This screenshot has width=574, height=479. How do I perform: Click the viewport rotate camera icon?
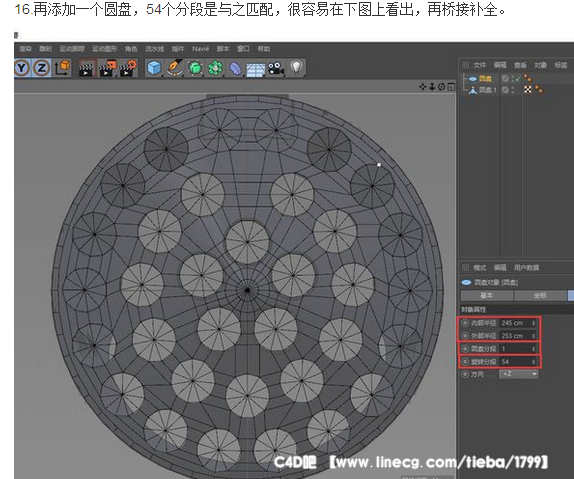coord(441,87)
